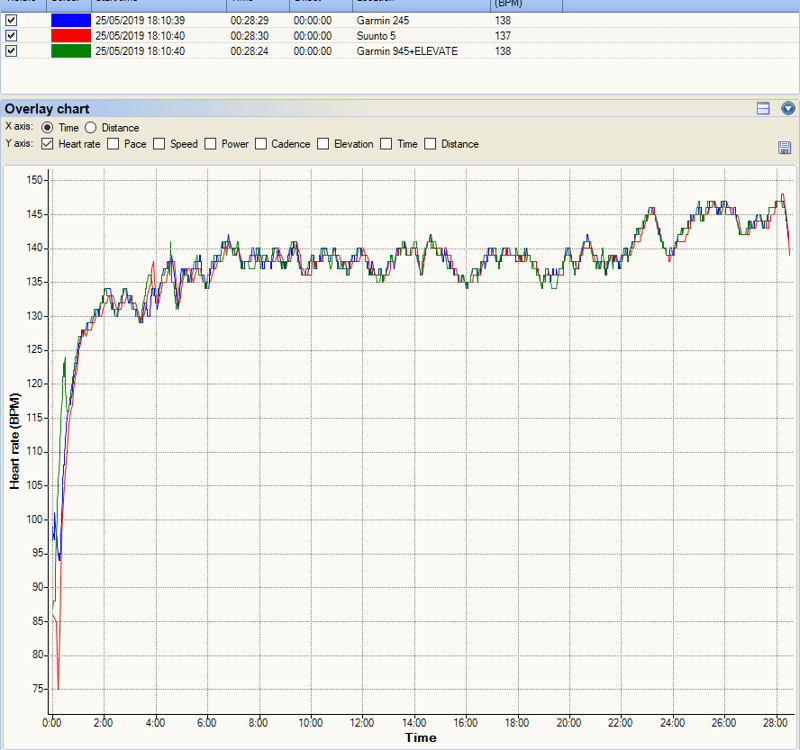Click the 150 tick label on heart rate axis
This screenshot has height=750, width=800.
coord(35,180)
